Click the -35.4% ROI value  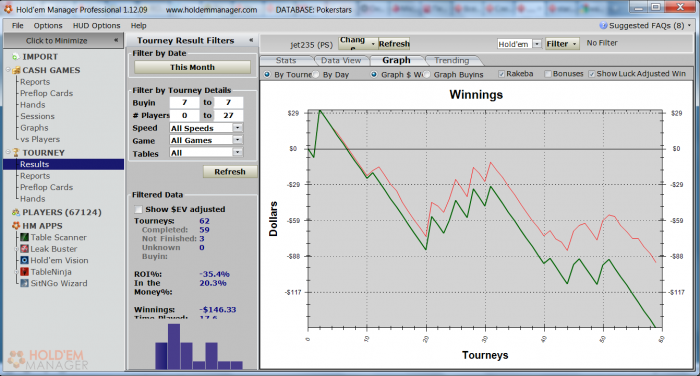tap(214, 274)
